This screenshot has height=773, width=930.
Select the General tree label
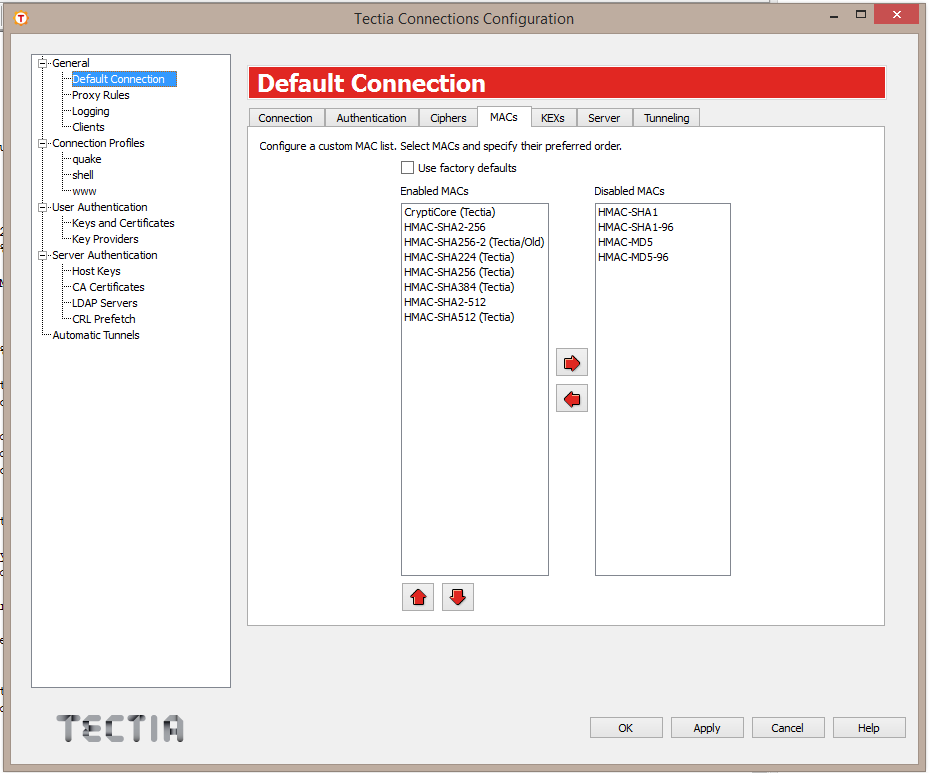(71, 63)
